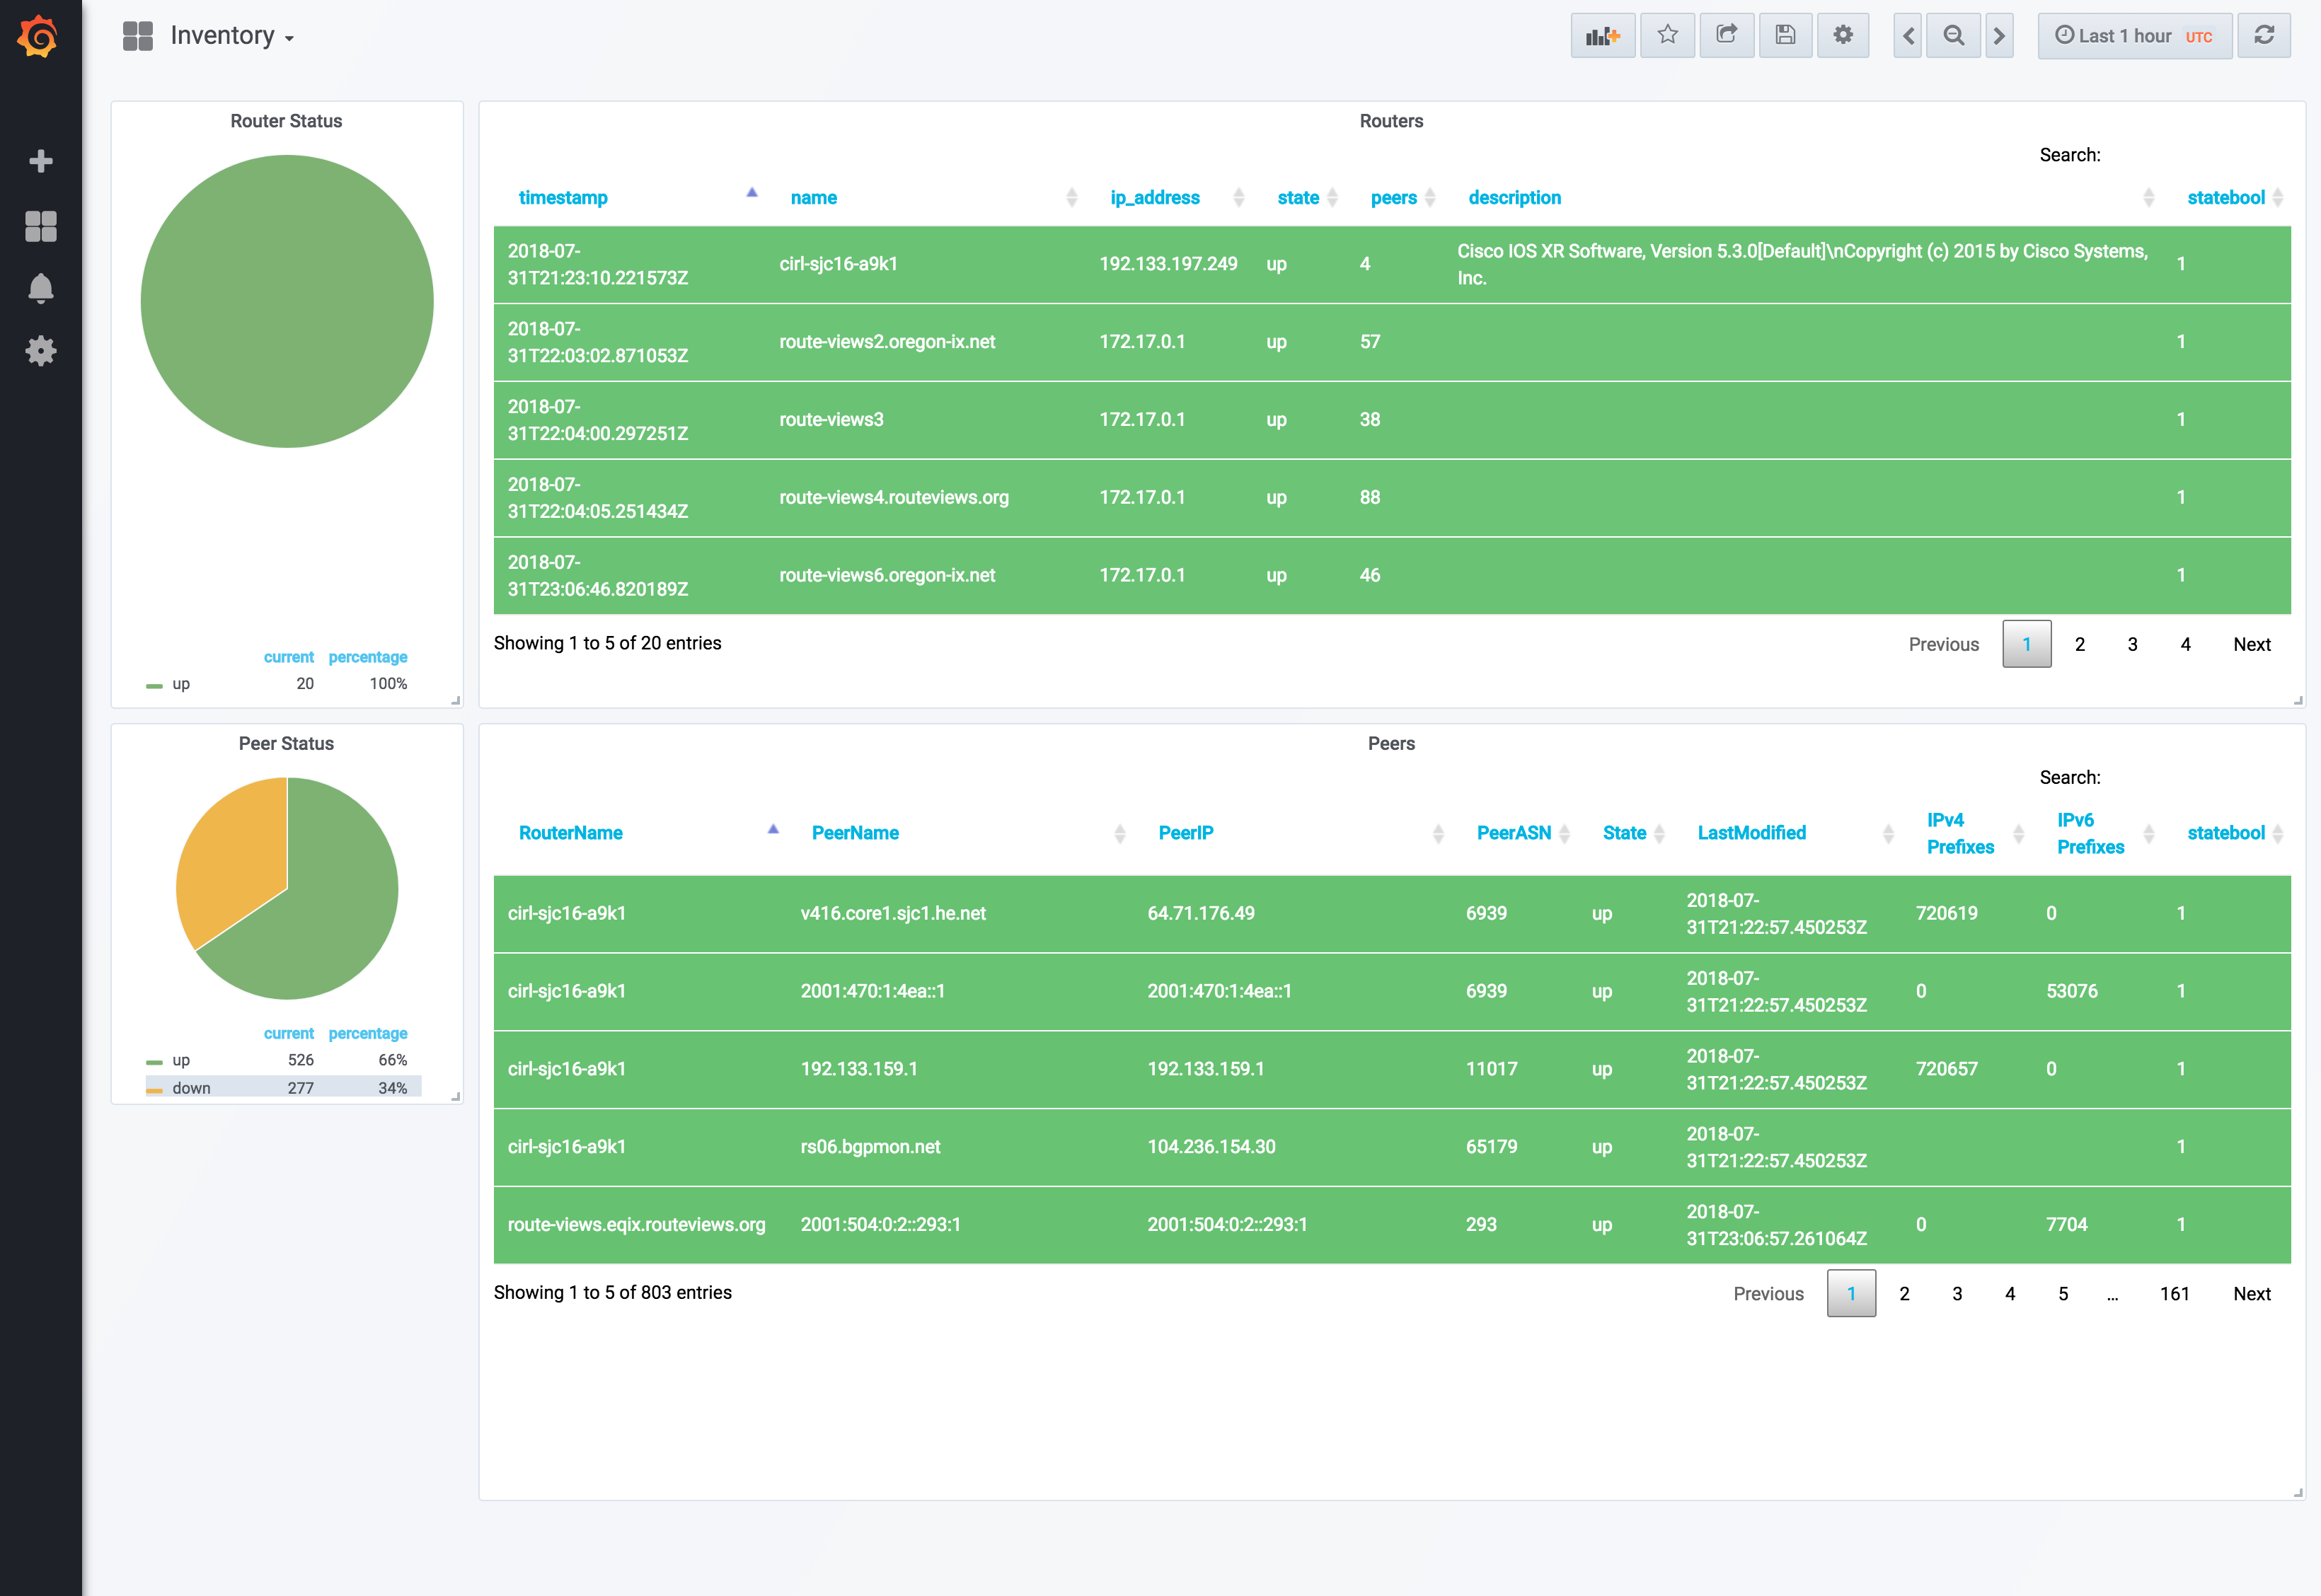The image size is (2321, 1596).
Task: Sort Peer Status legend by current
Action: tap(288, 1033)
